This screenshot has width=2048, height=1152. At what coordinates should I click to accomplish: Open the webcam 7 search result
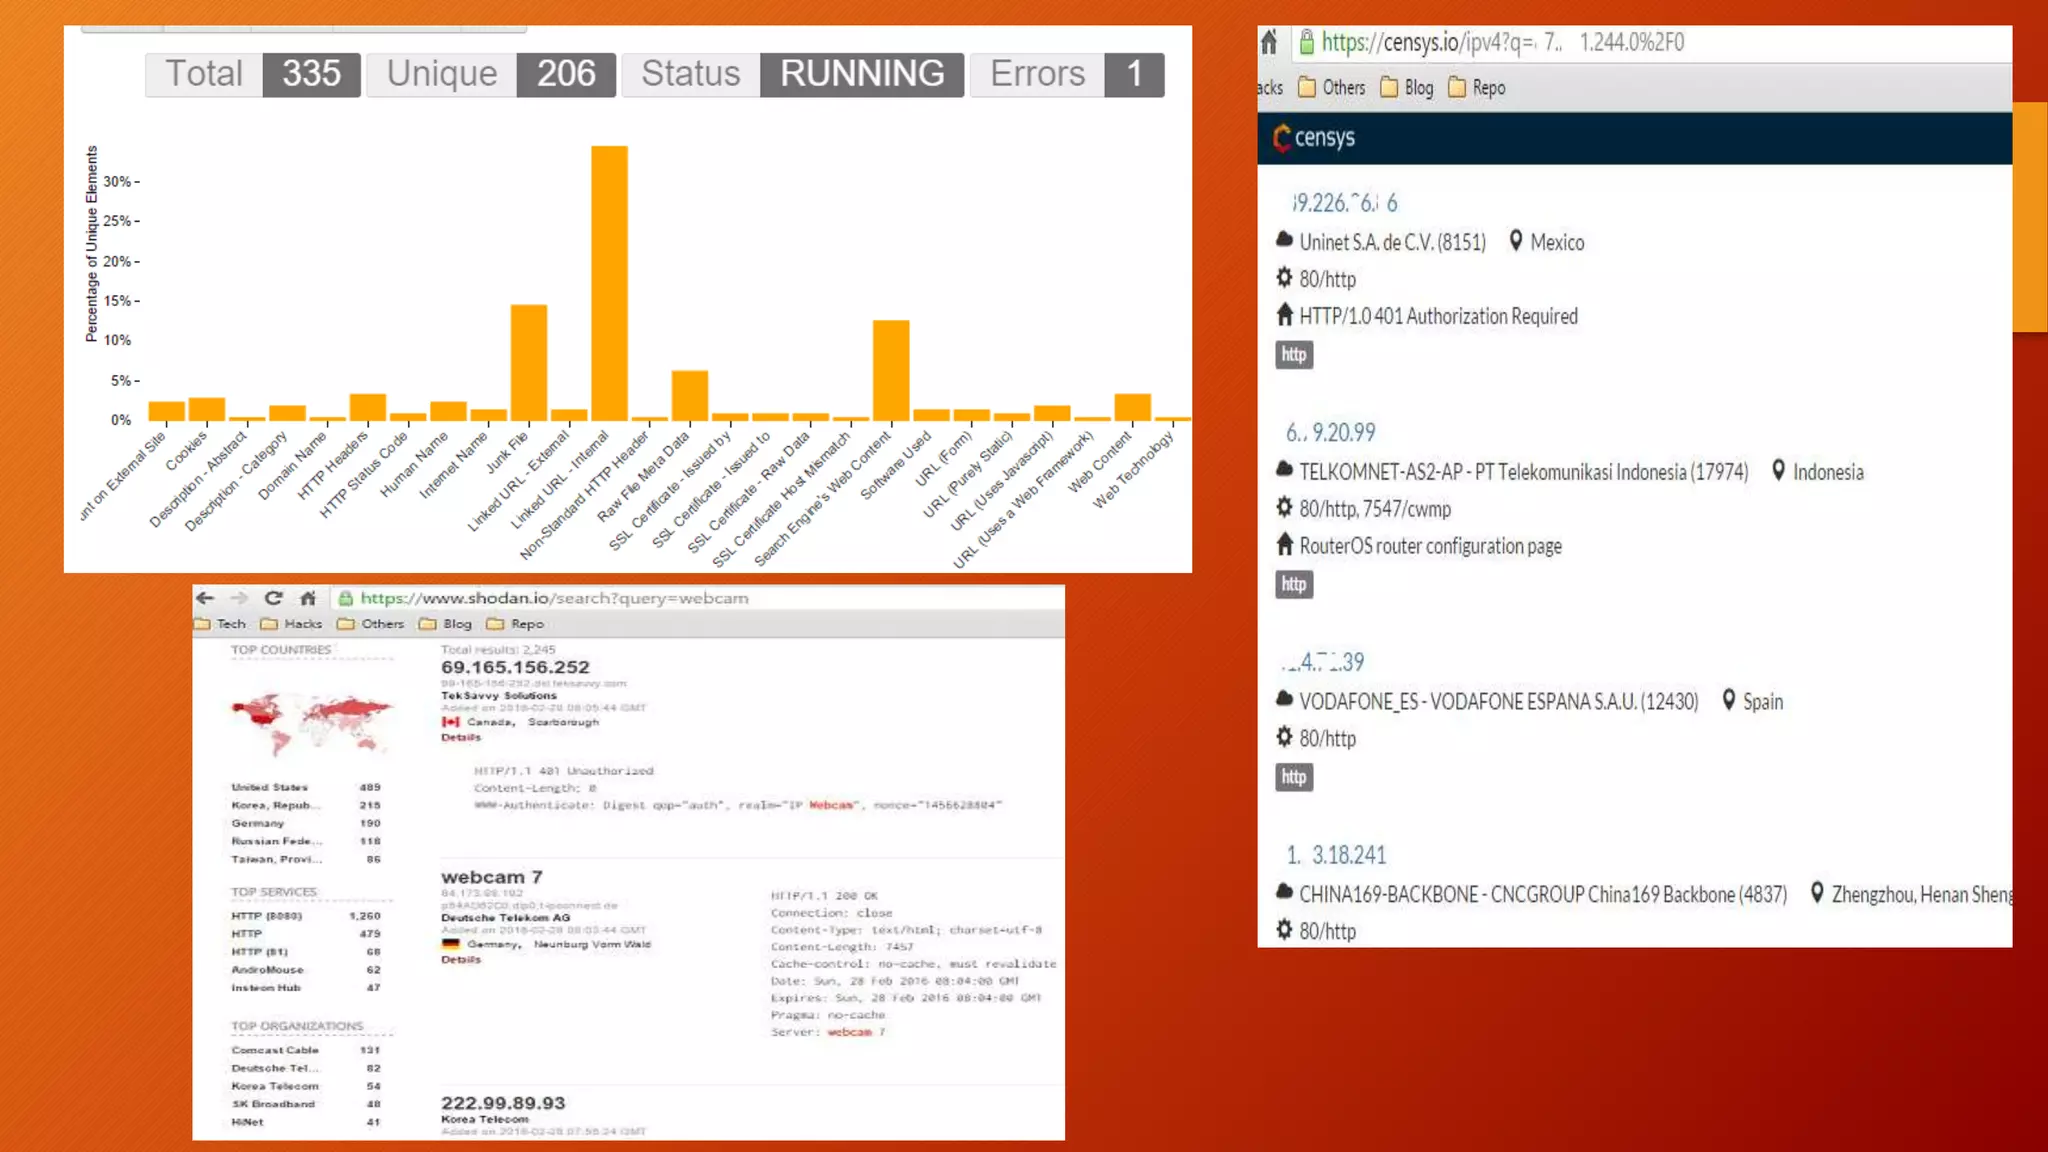point(491,877)
